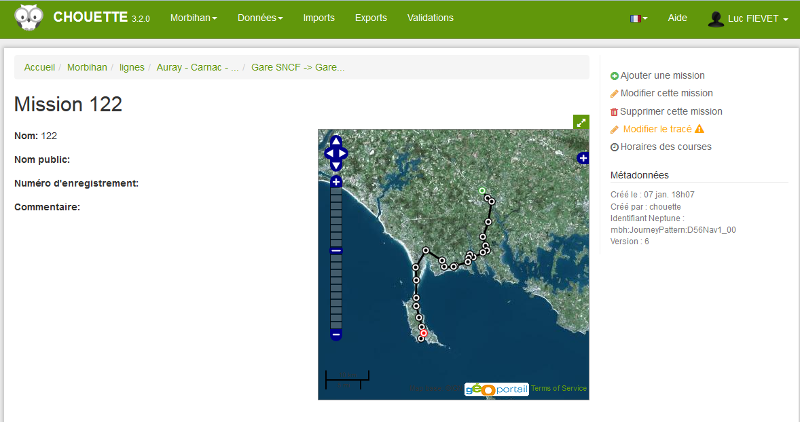Toggle the map fullscreen expand icon
Viewport: 800px width, 422px height.
tap(581, 122)
